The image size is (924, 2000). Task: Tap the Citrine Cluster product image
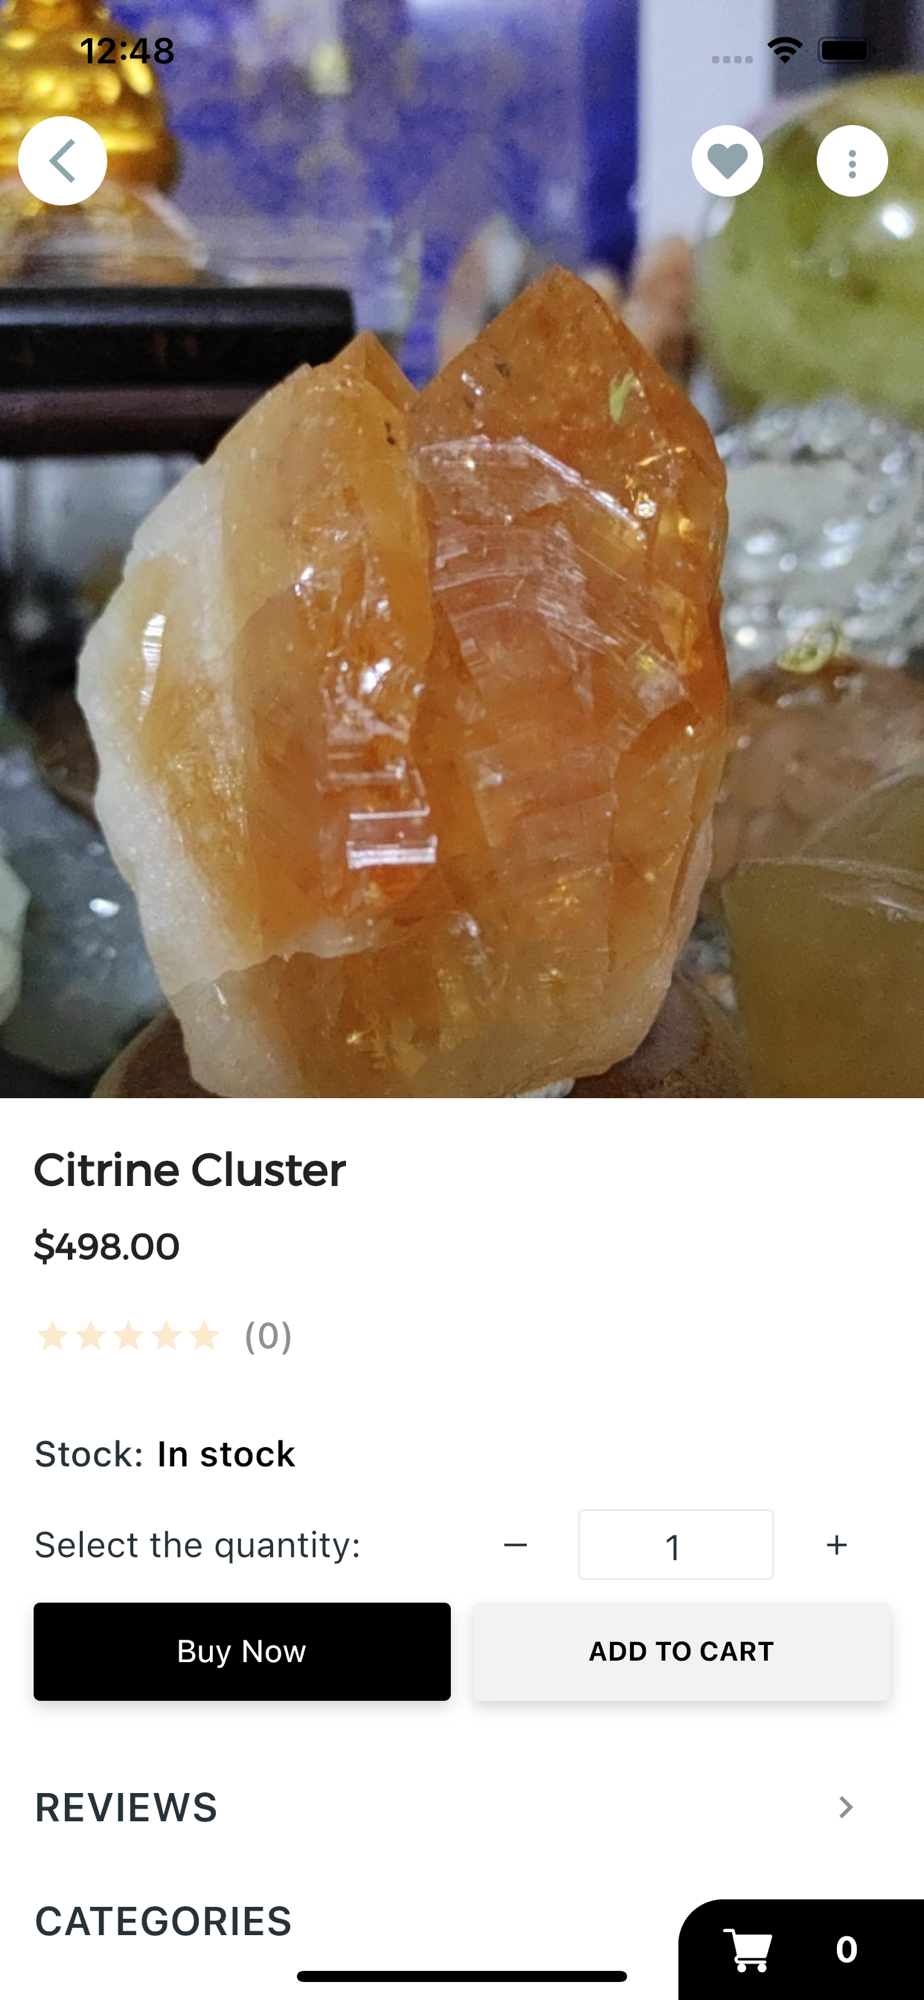462,549
